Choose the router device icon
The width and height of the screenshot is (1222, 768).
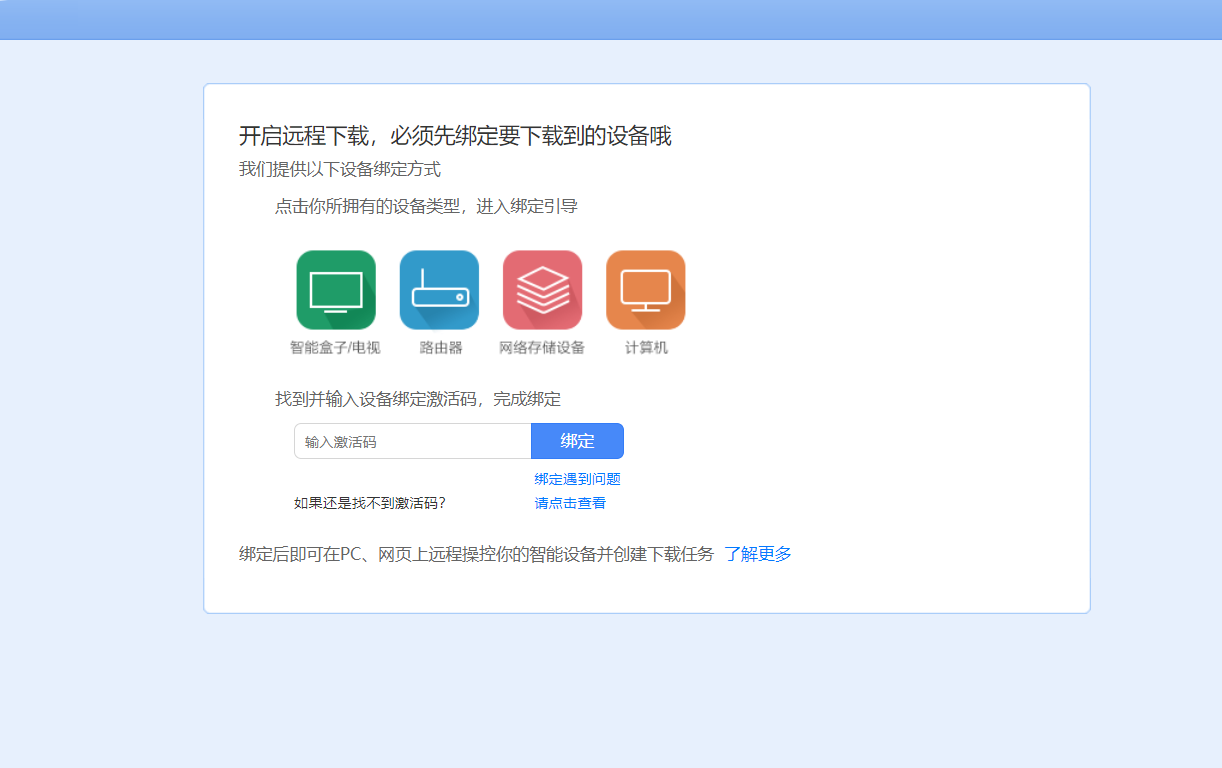(439, 290)
